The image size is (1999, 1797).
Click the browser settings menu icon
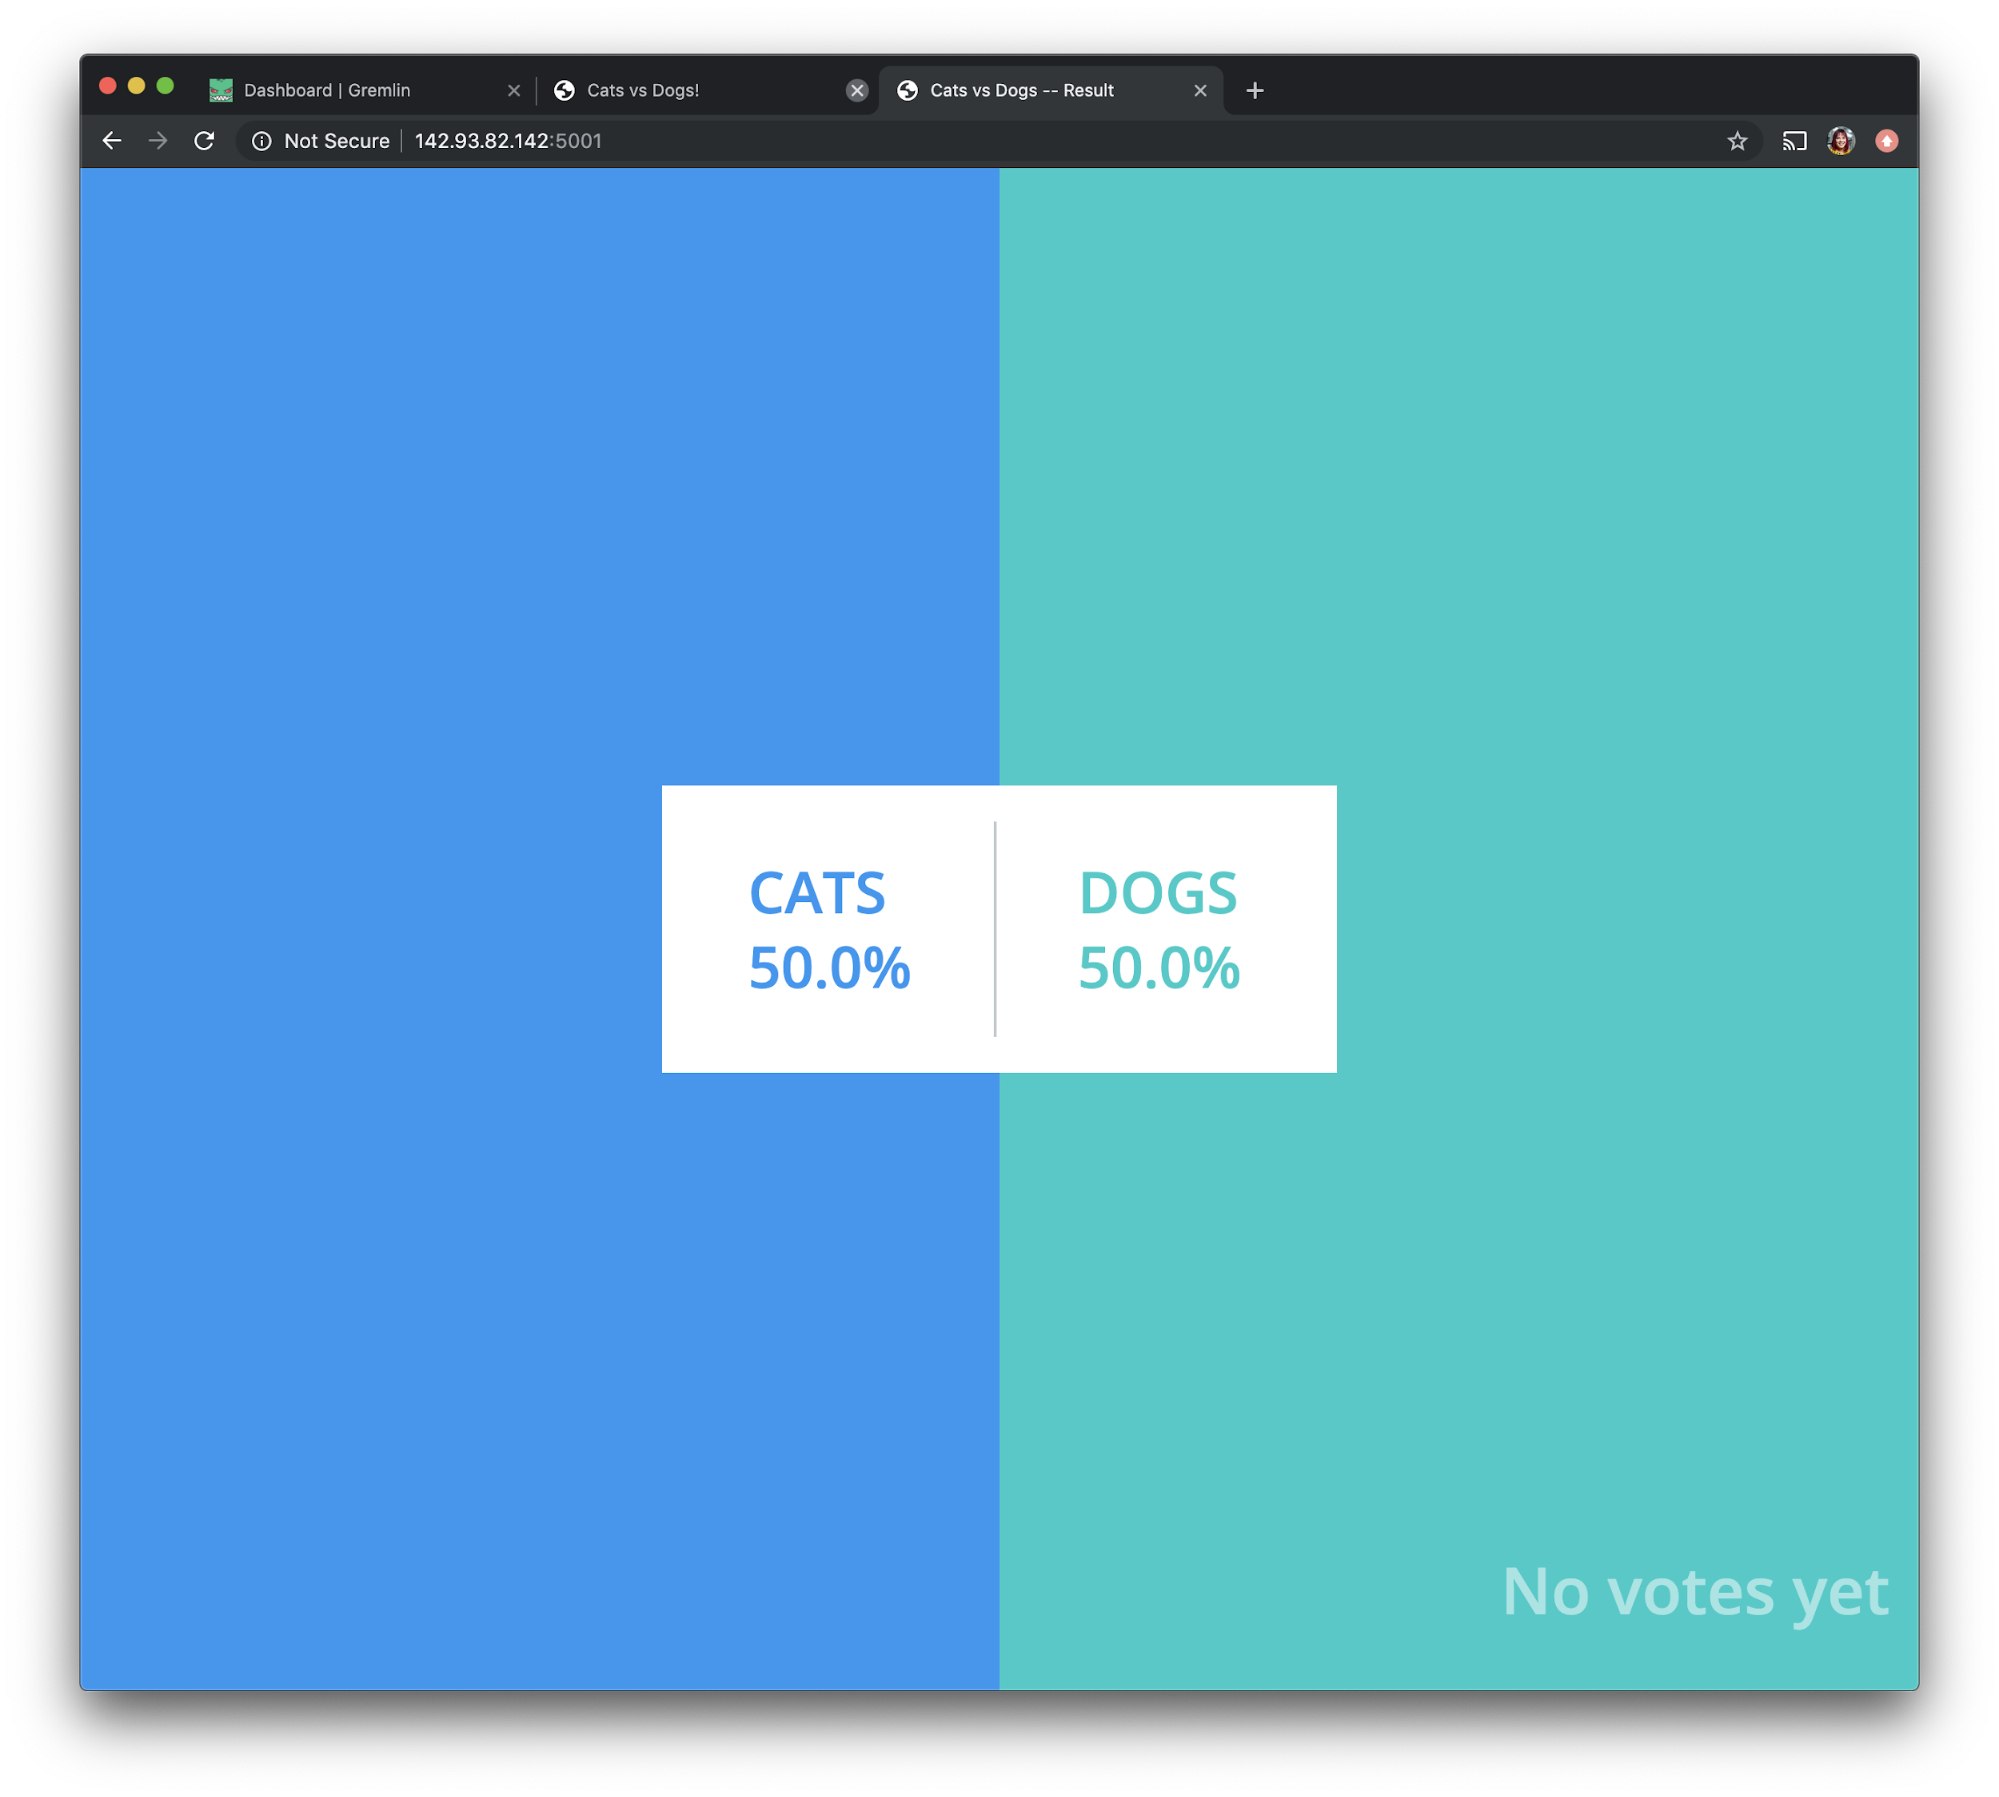1888,140
